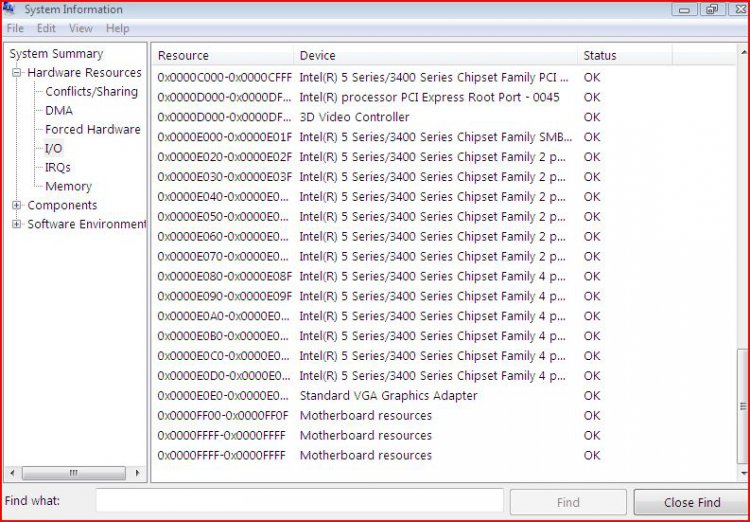Viewport: 750px width, 522px height.
Task: Open the Help menu
Action: [x=117, y=29]
